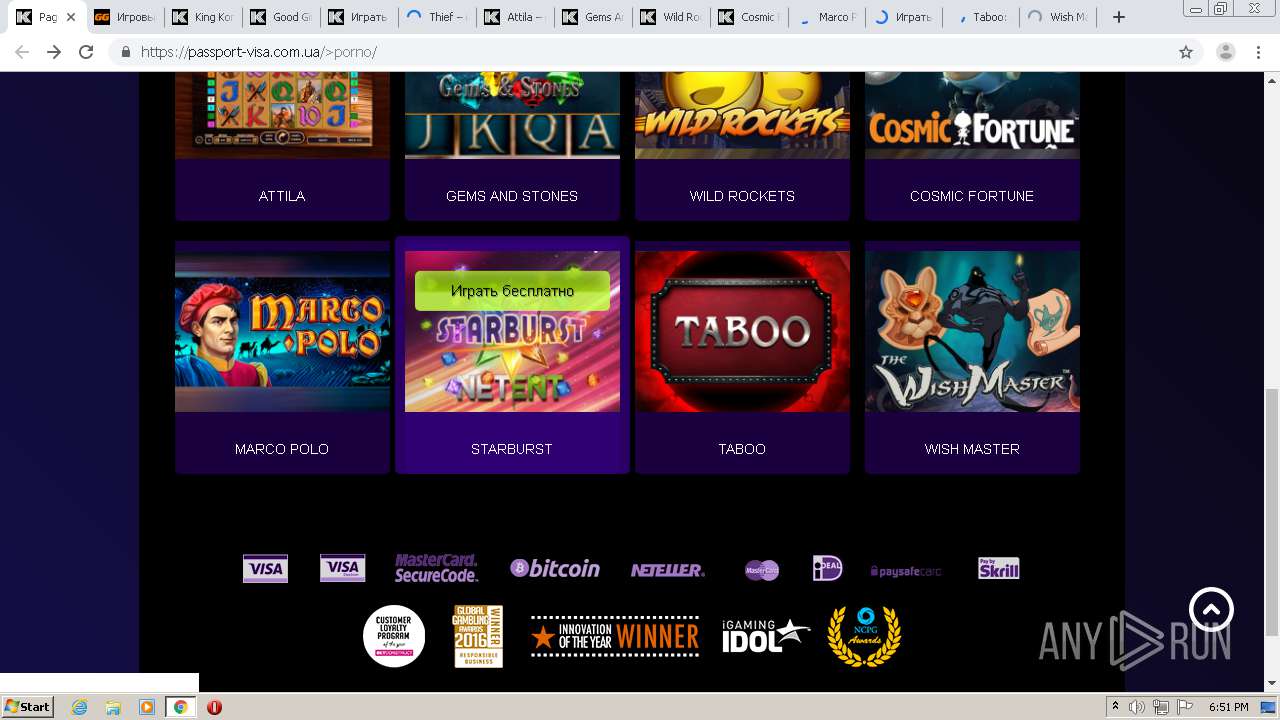This screenshot has height=720, width=1280.
Task: Click the Innovation of the Year Winner badge
Action: pyautogui.click(x=615, y=636)
